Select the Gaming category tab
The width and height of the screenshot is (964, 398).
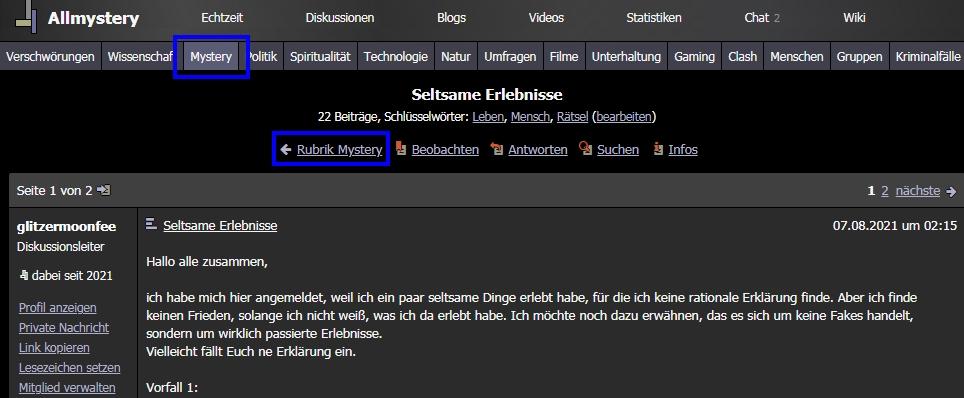point(694,57)
